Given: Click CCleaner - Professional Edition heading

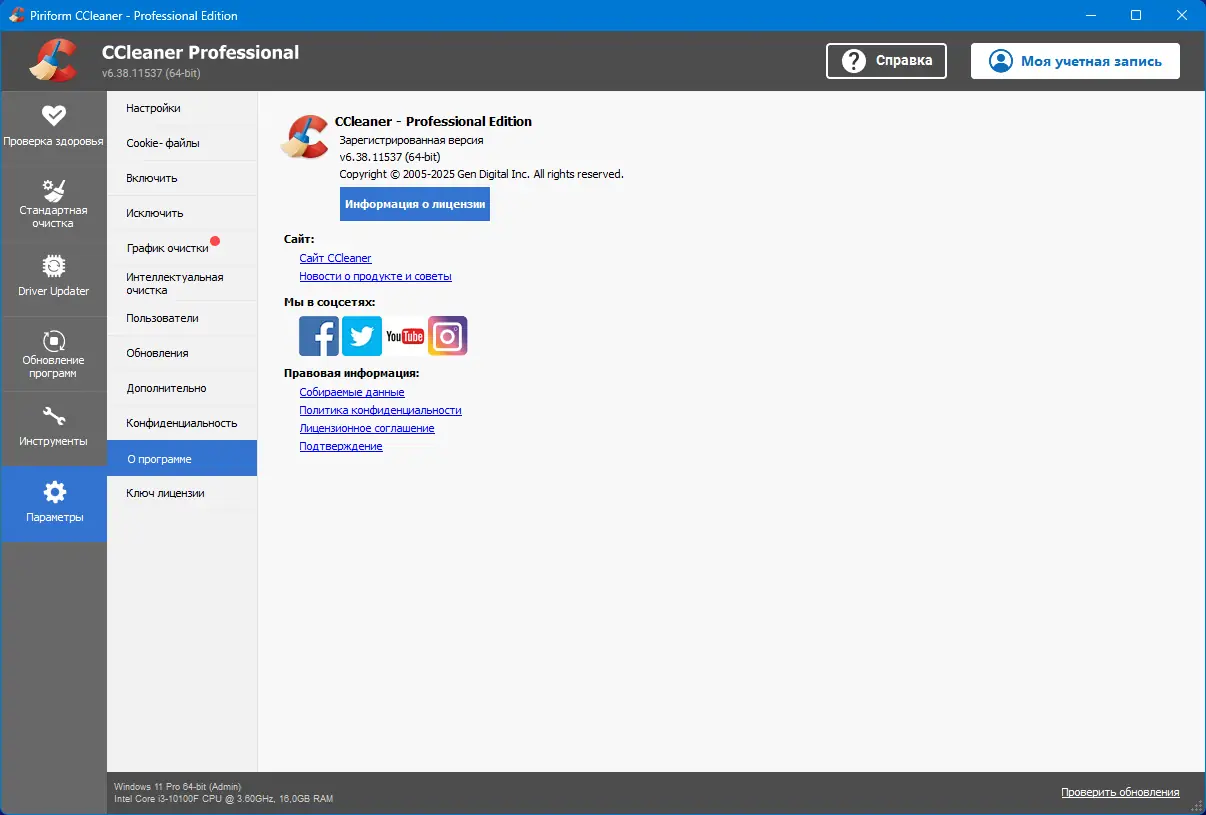Looking at the screenshot, I should point(433,121).
